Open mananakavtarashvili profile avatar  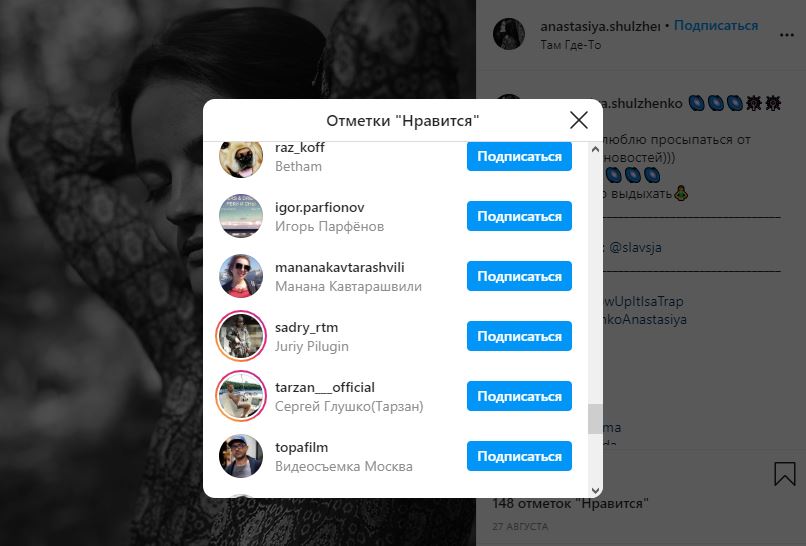coord(241,276)
